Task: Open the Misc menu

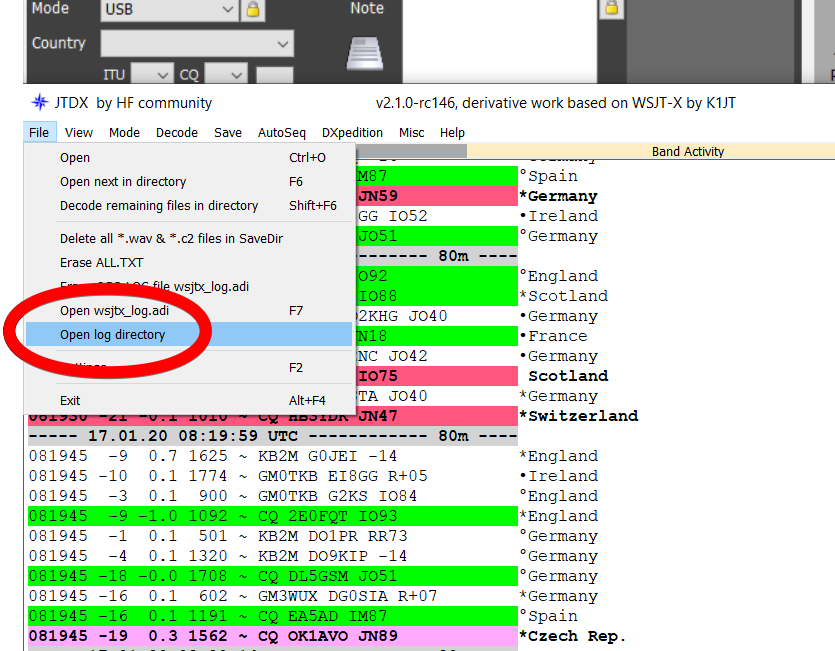Action: click(412, 133)
